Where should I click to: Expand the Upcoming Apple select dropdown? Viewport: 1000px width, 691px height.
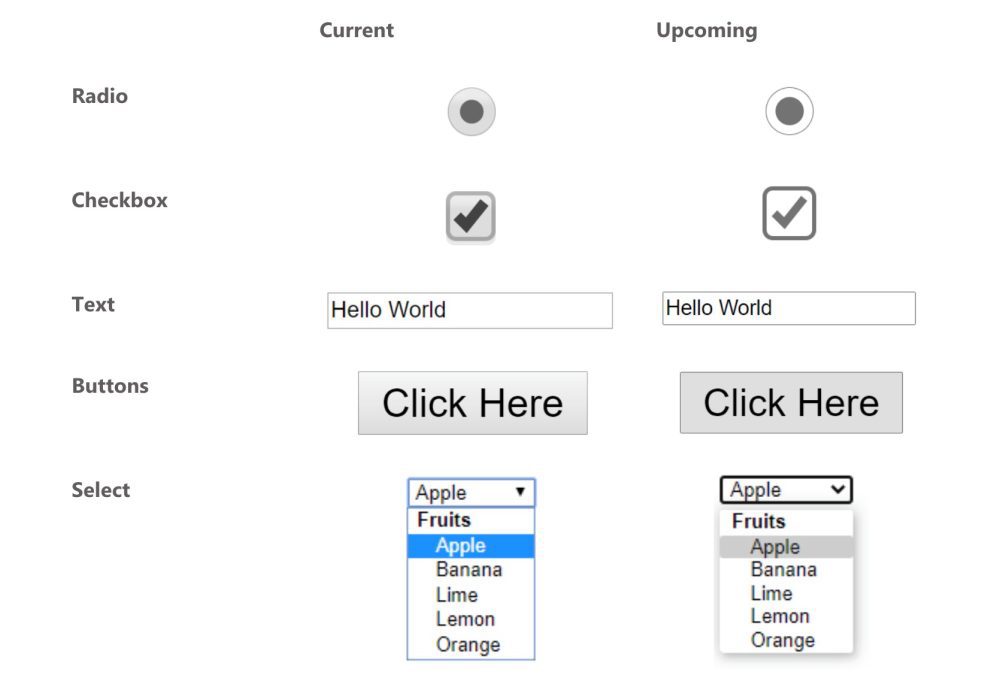click(786, 490)
